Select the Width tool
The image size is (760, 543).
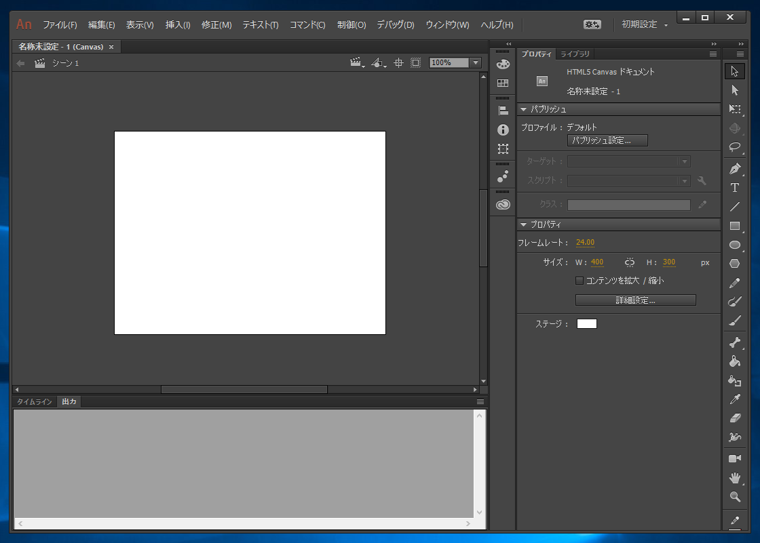(x=735, y=437)
